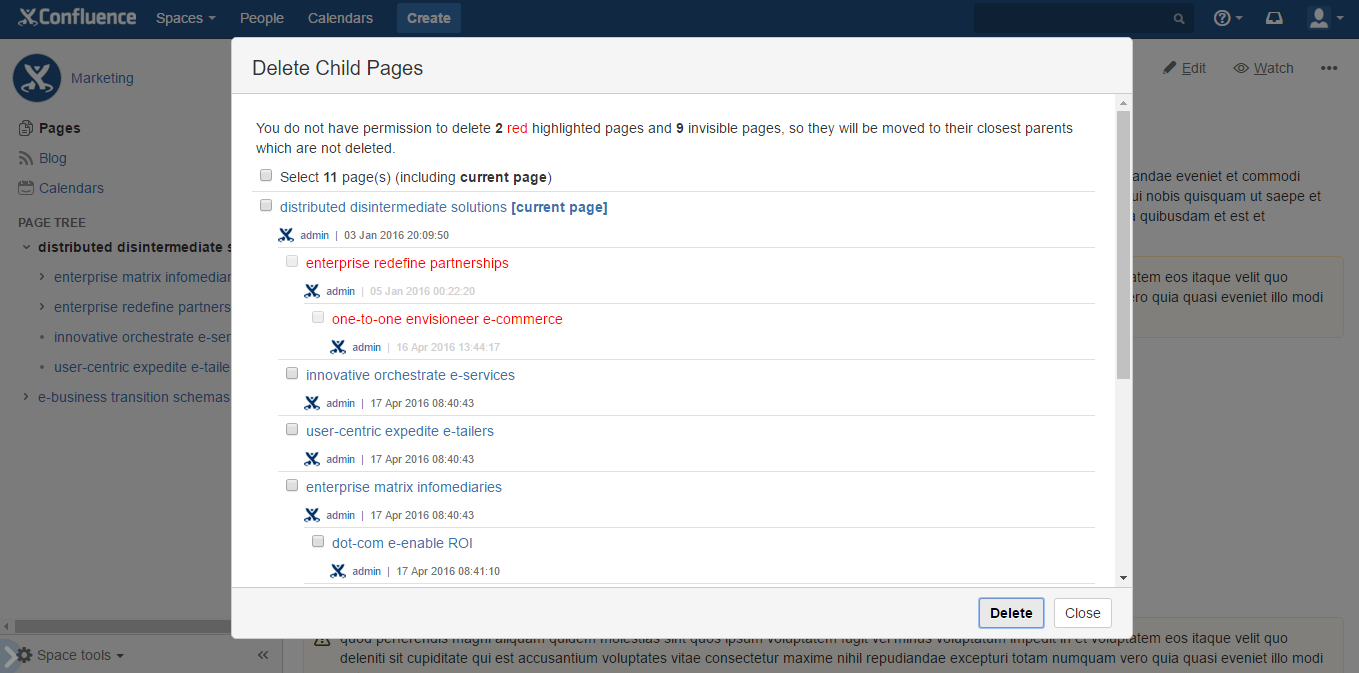The width and height of the screenshot is (1359, 673).
Task: Collapse sidebar with double chevron icon
Action: [263, 655]
